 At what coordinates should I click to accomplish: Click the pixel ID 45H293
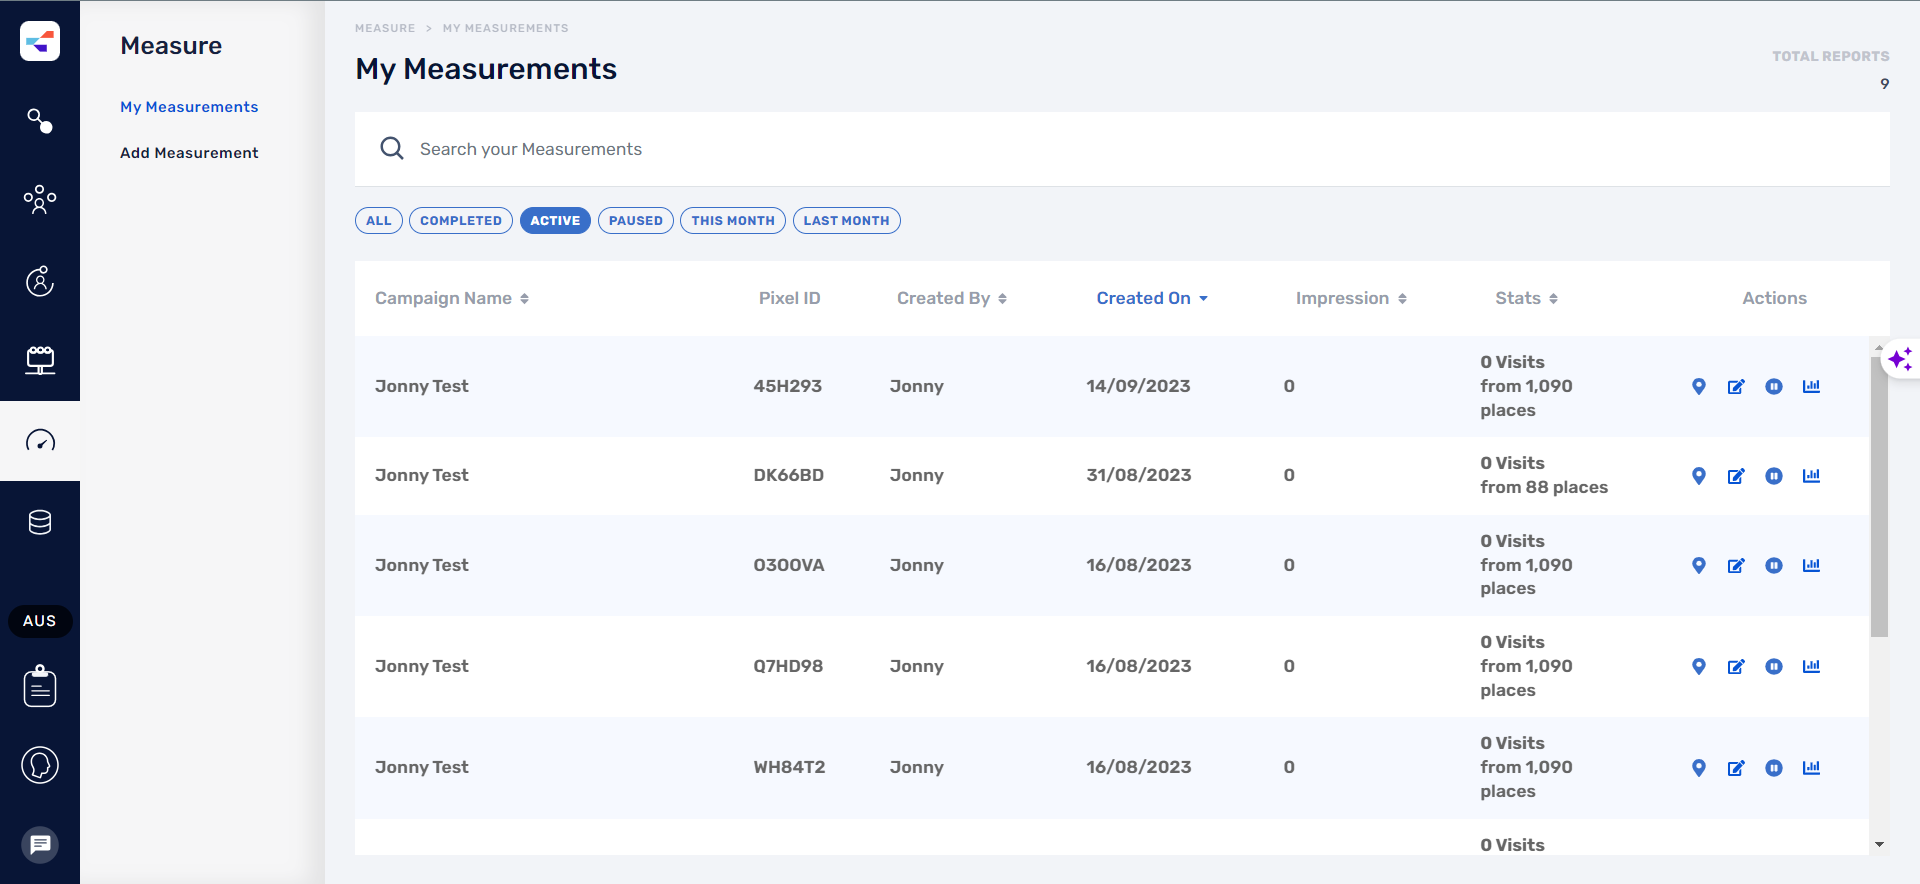[788, 386]
